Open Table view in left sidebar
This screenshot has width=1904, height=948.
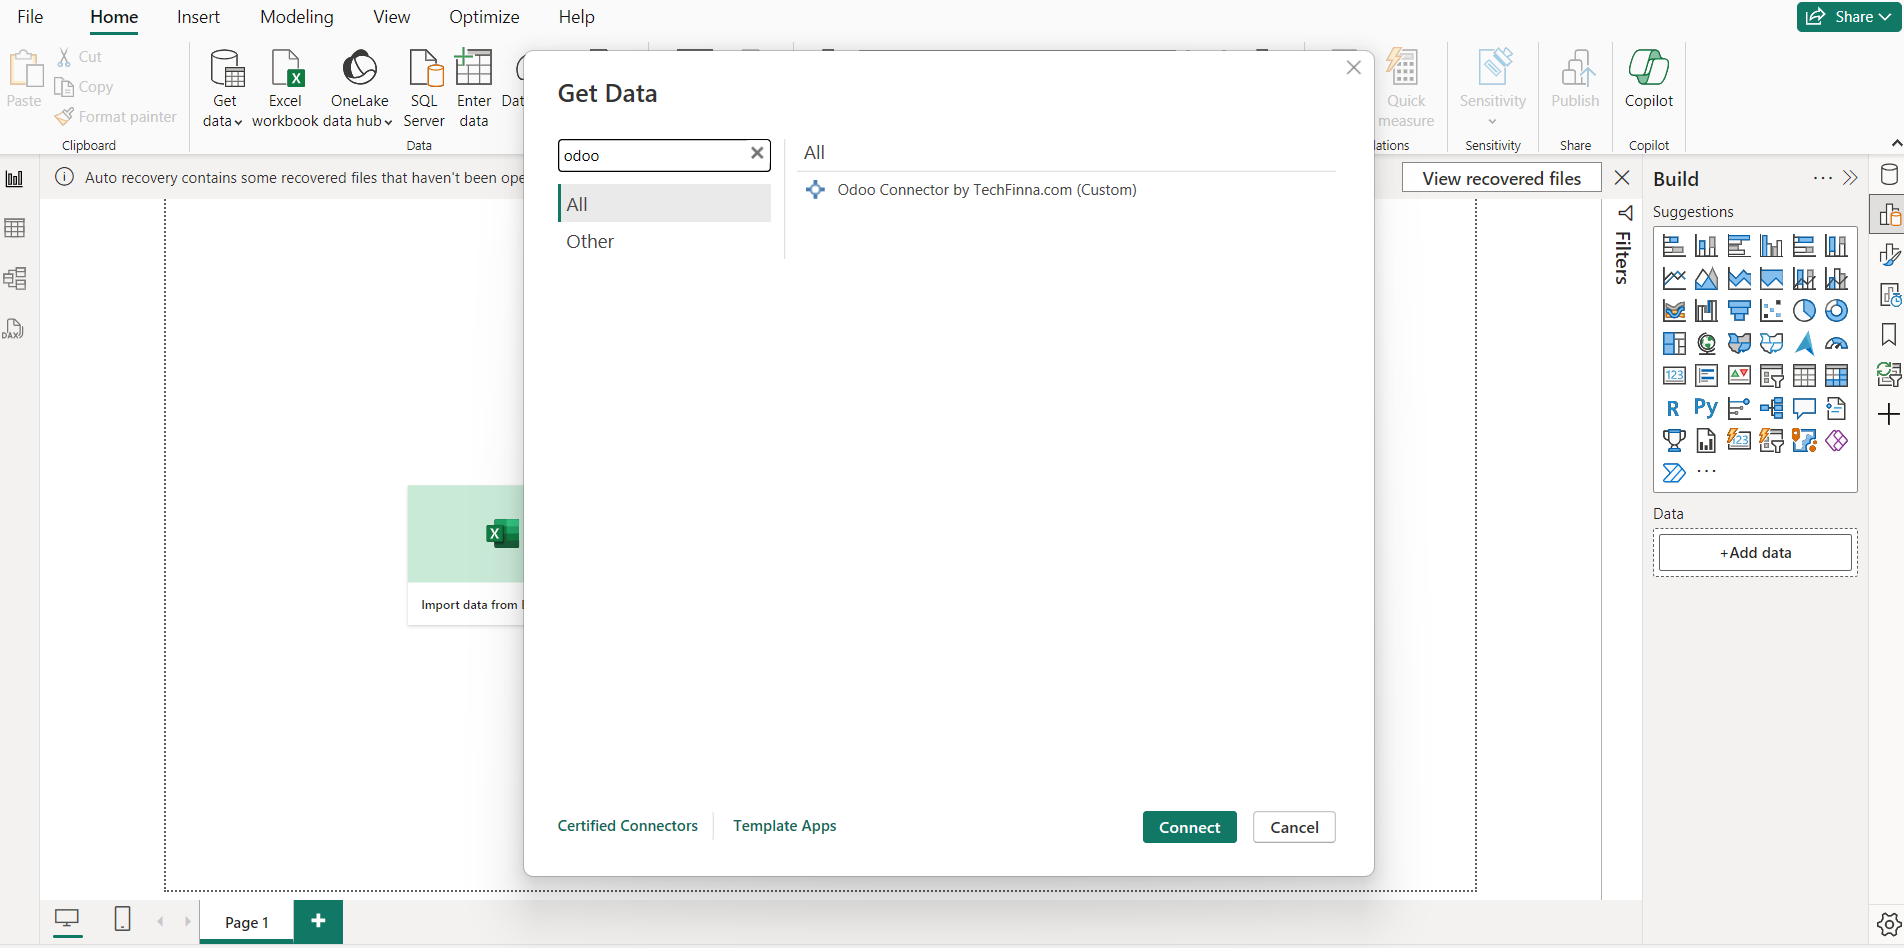click(15, 229)
